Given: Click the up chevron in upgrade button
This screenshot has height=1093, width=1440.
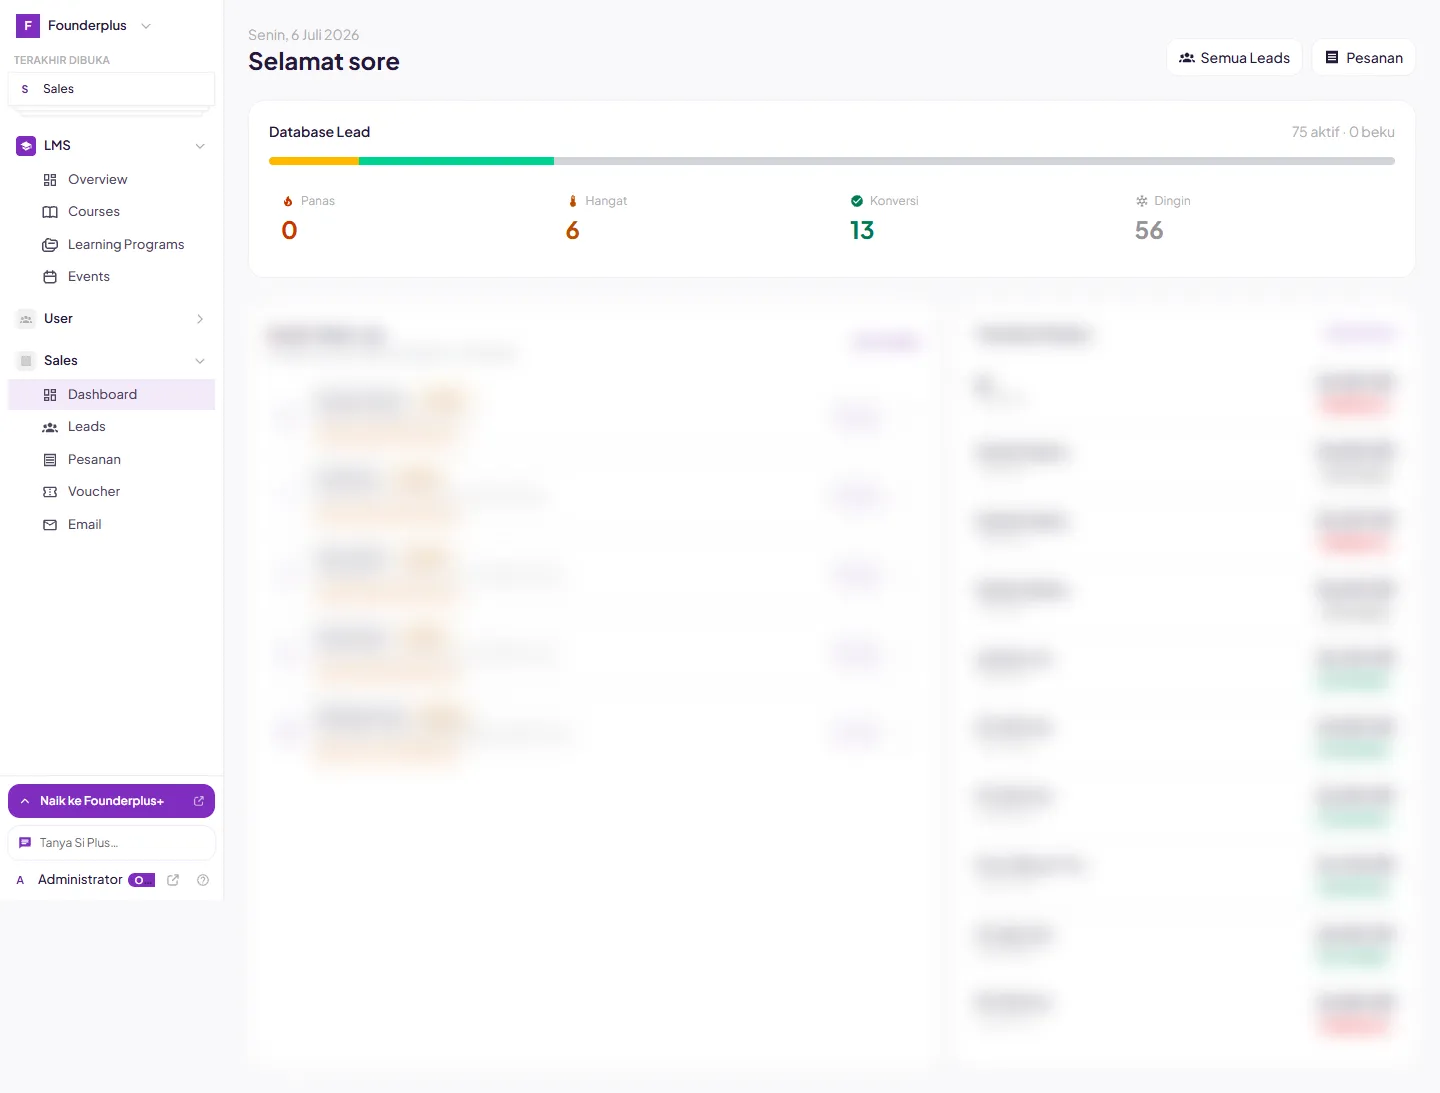Looking at the screenshot, I should coord(25,801).
